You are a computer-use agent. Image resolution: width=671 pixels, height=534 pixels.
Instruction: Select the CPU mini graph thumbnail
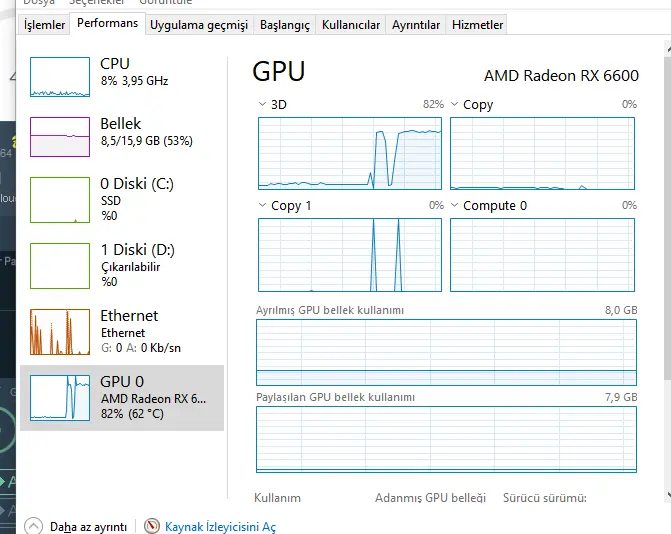tap(60, 77)
